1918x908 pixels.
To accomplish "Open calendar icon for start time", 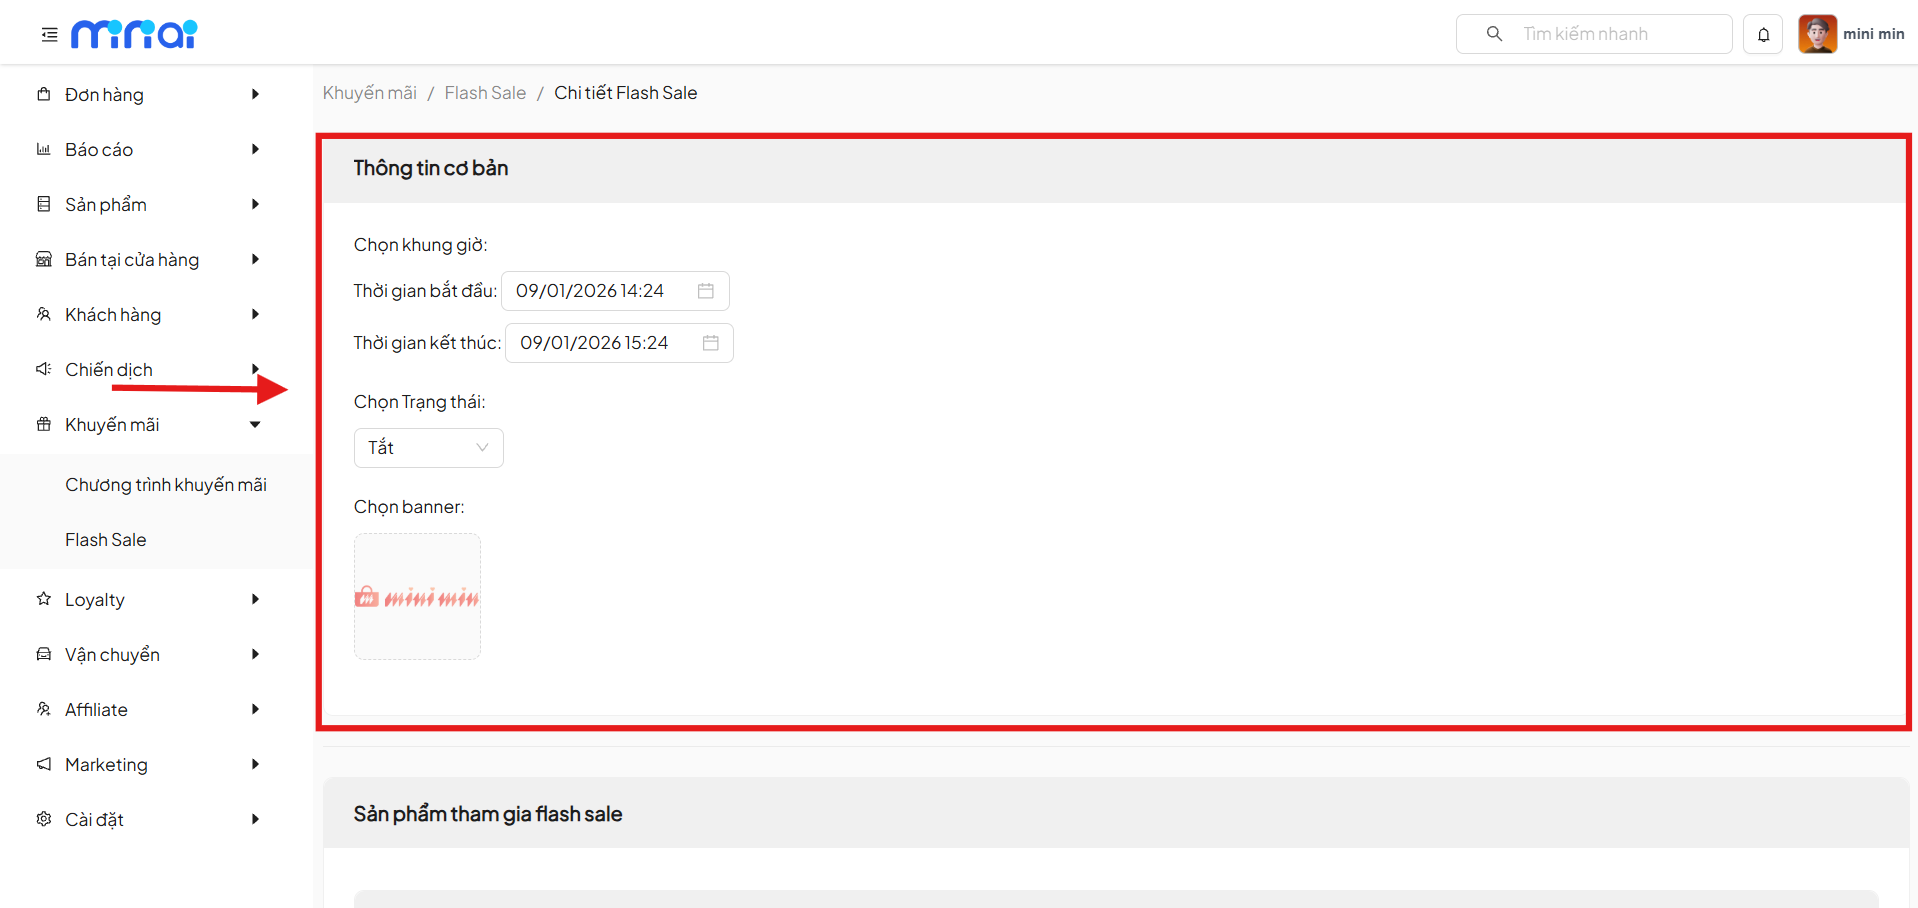I will 706,291.
